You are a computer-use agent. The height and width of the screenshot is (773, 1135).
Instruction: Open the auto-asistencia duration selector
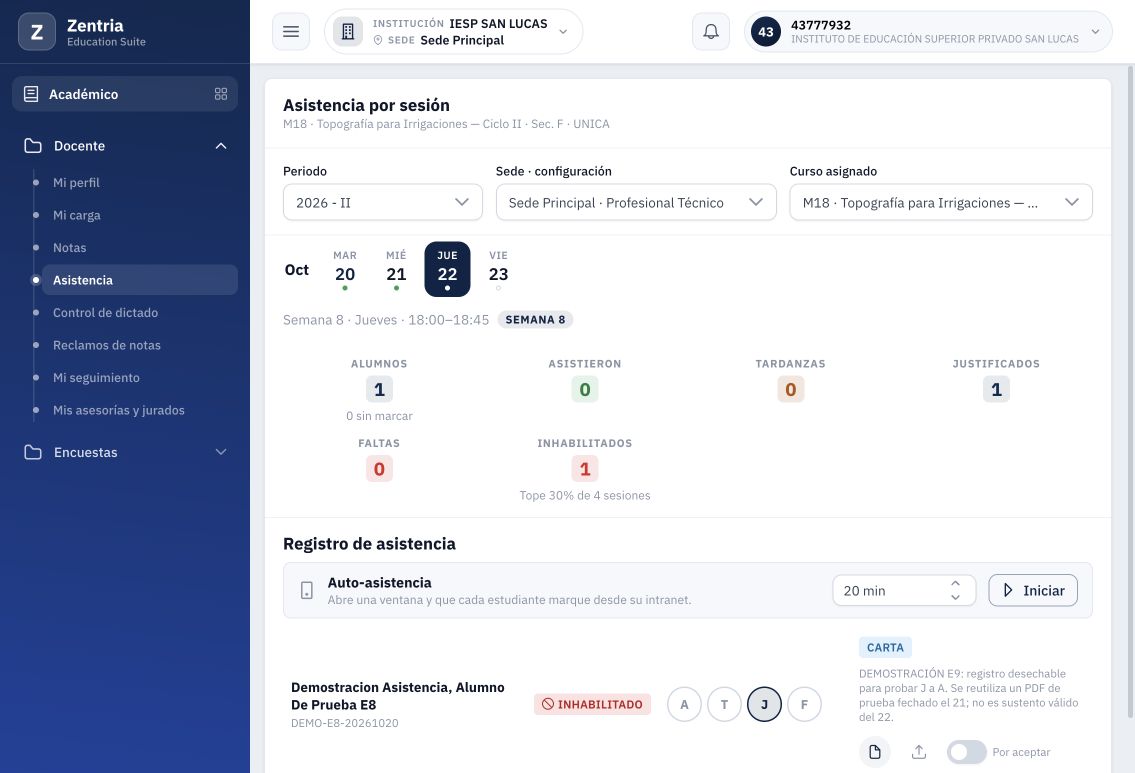click(x=903, y=591)
